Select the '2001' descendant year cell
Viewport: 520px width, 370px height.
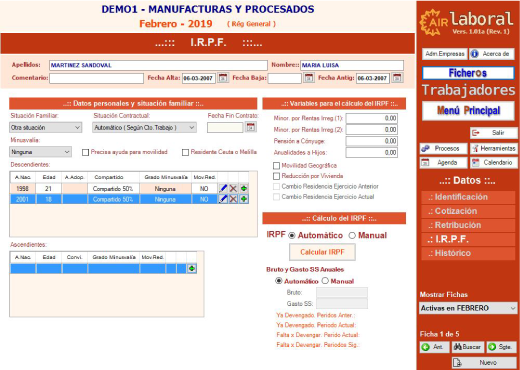pyautogui.click(x=23, y=199)
